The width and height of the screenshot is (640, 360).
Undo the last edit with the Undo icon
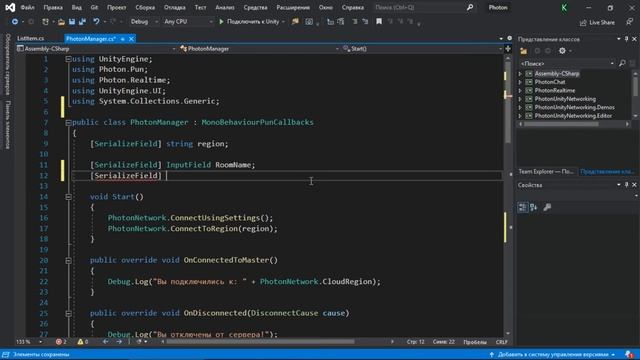point(96,22)
